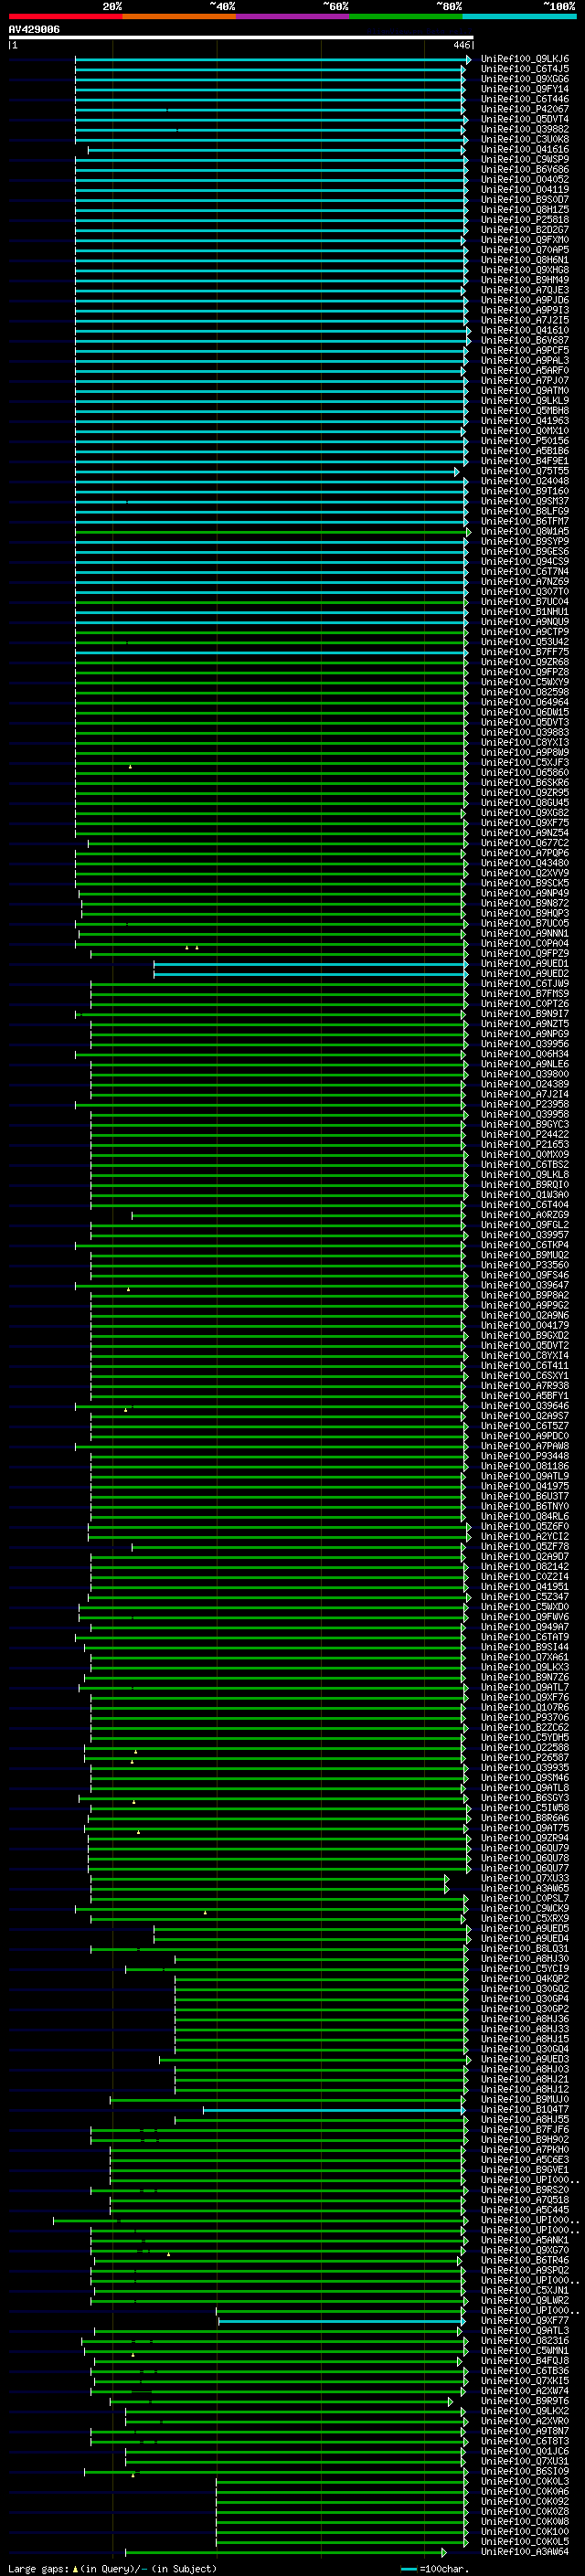
Task: Select the UniRef100_B9SCK5 label
Action: [x=525, y=883]
